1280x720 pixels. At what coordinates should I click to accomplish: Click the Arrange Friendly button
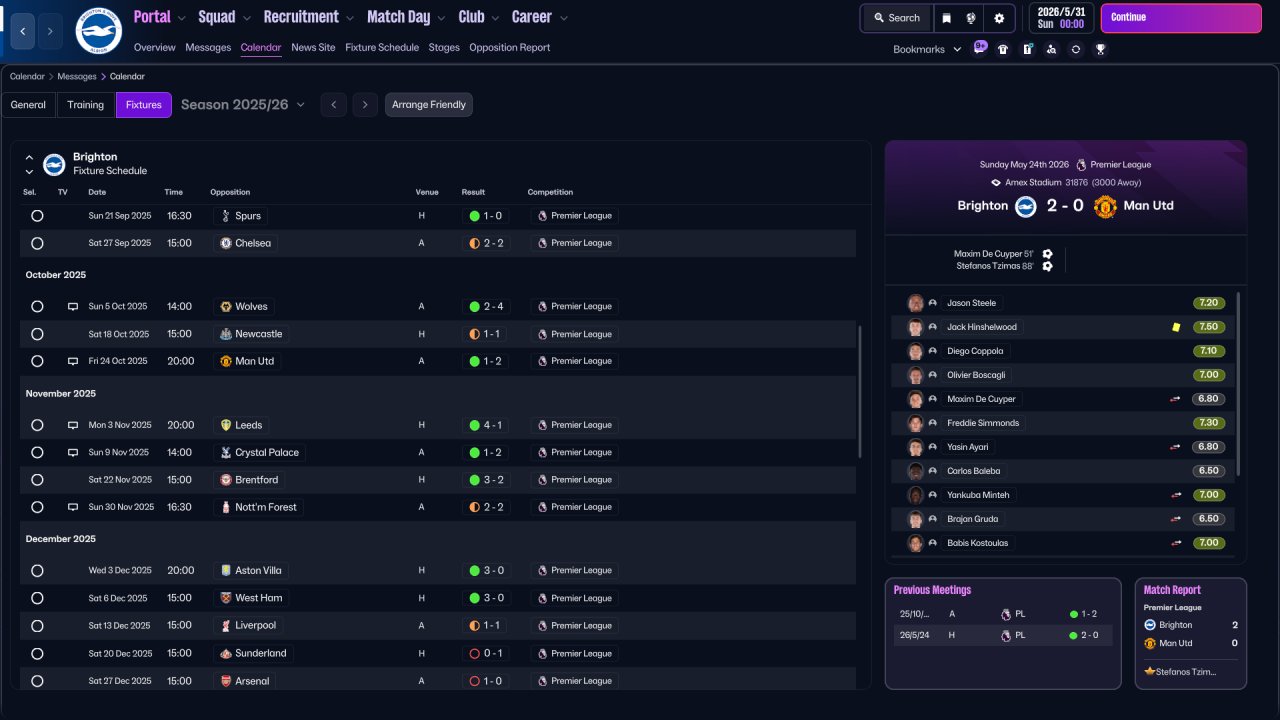point(429,105)
